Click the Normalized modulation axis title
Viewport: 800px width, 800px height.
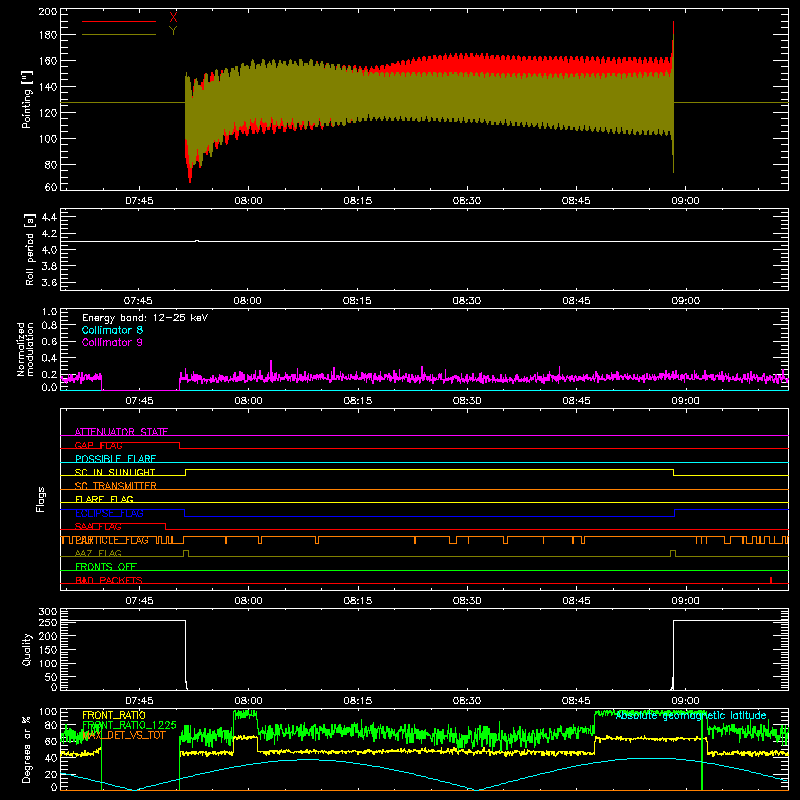pyautogui.click(x=25, y=349)
